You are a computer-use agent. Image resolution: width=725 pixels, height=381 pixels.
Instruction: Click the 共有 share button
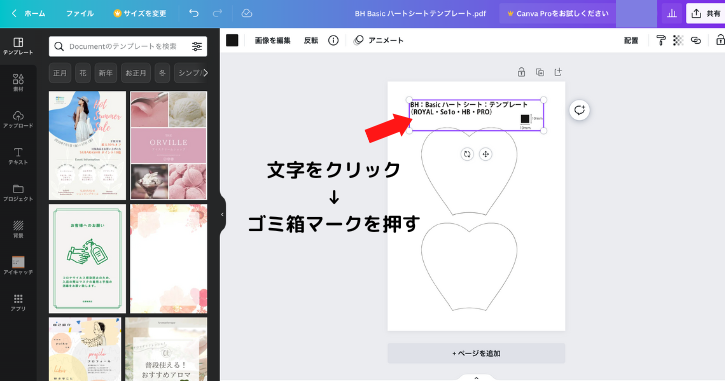pyautogui.click(x=706, y=13)
